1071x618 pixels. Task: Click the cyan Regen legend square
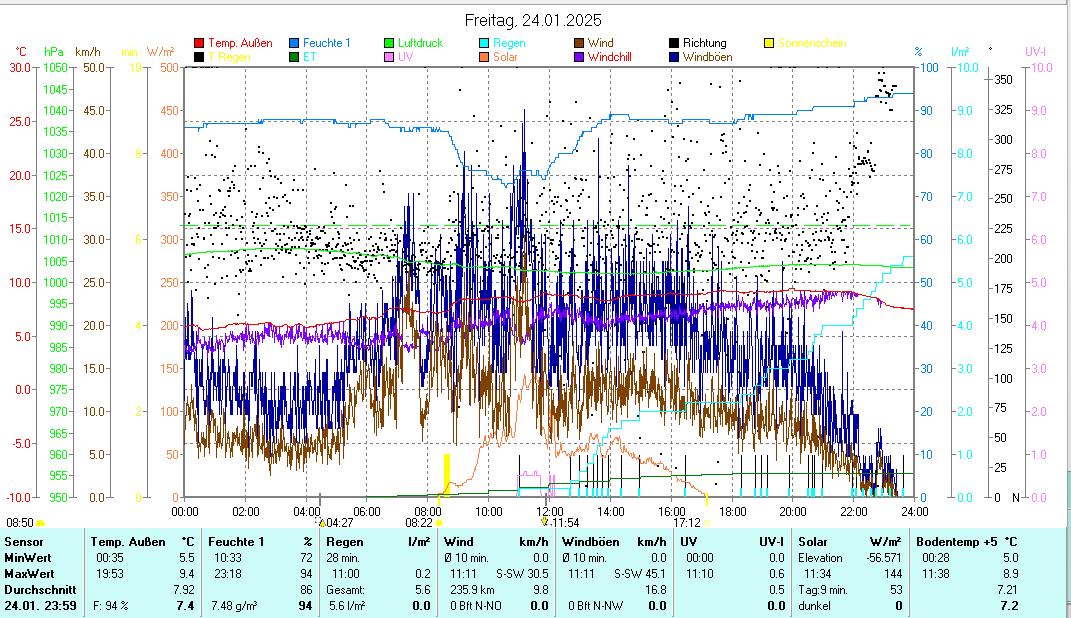(x=484, y=43)
